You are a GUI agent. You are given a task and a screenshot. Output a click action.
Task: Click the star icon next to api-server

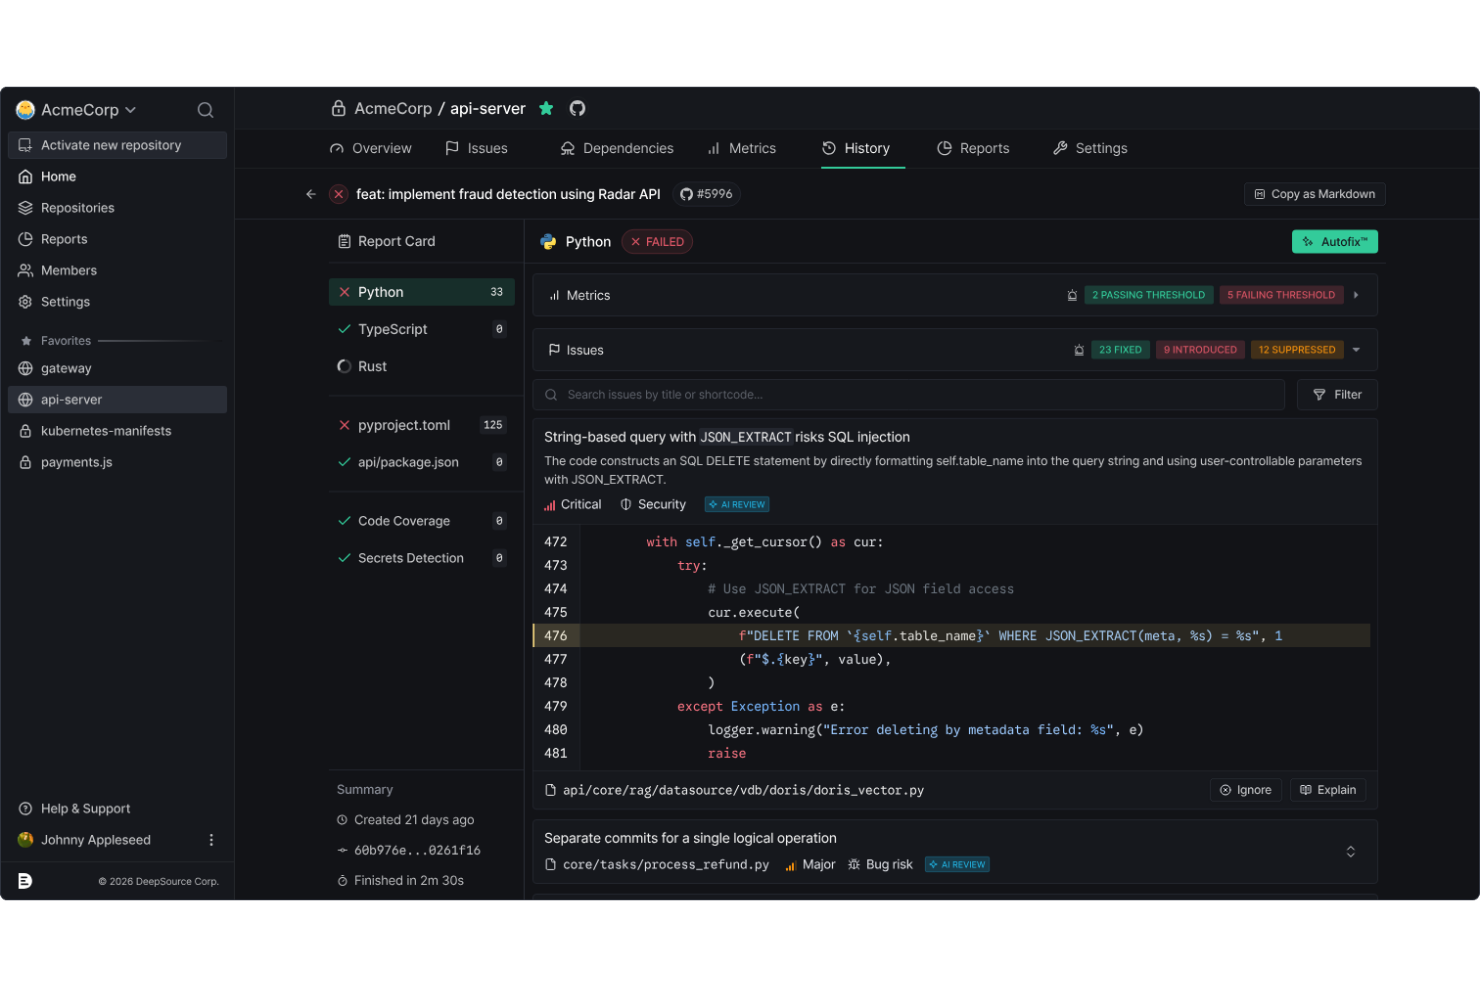[x=546, y=108]
